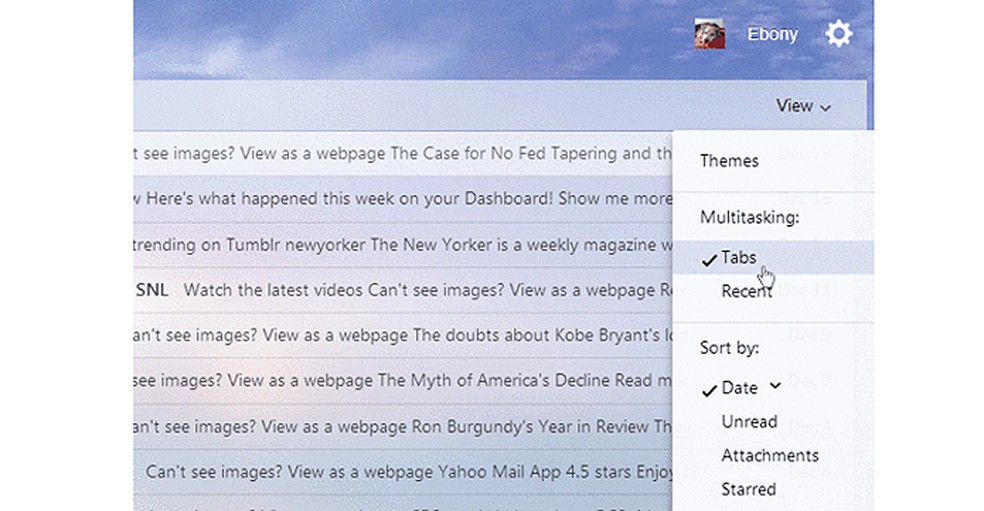Select Tabs multitasking mode
Viewport: 984px width, 511px height.
(773, 257)
